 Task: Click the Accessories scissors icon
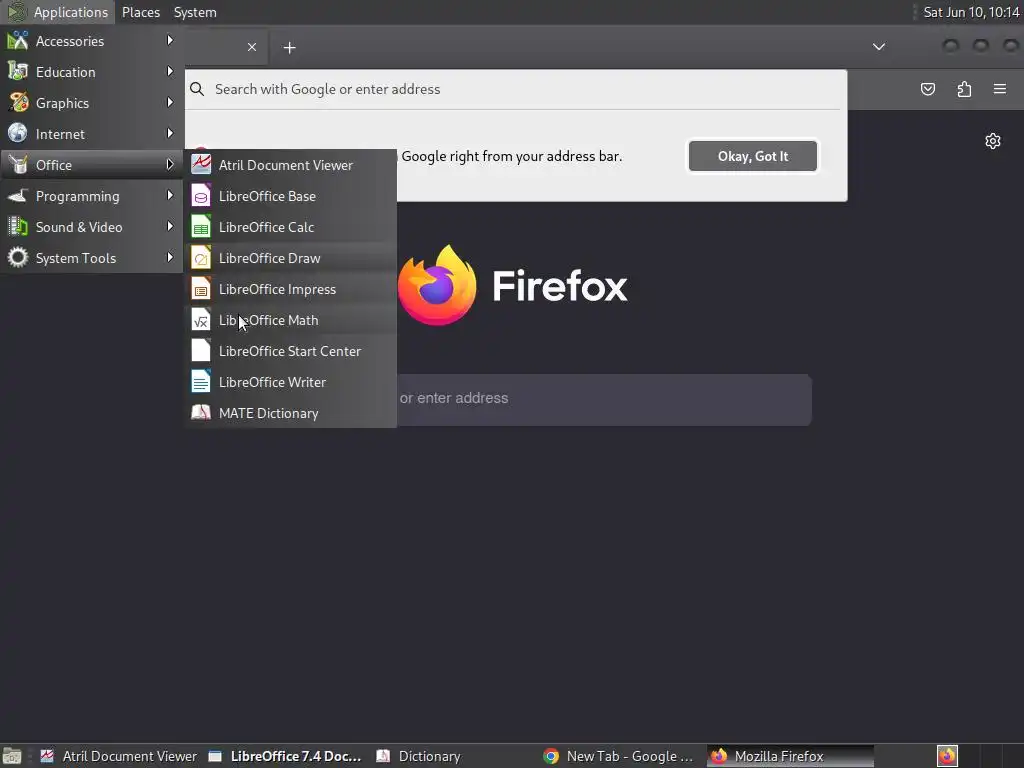[x=18, y=40]
